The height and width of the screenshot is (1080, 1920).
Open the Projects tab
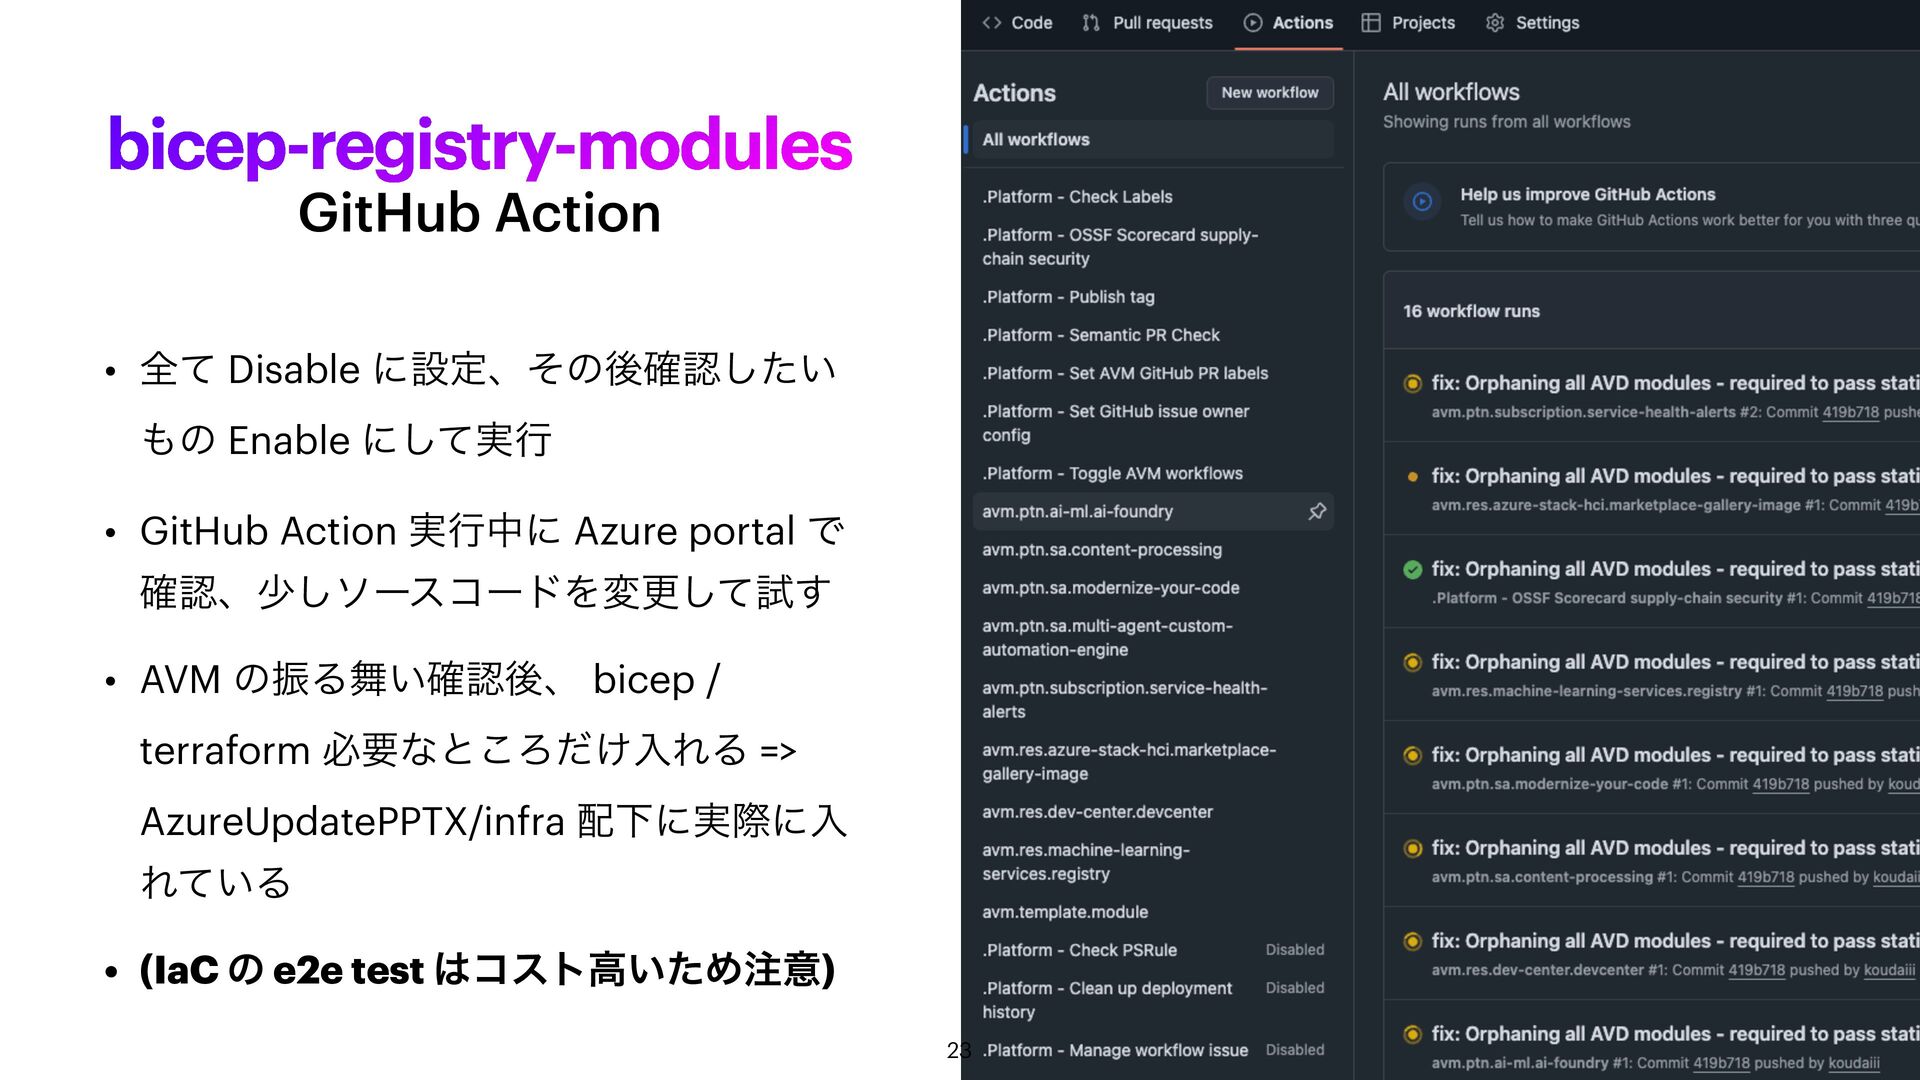(1408, 22)
